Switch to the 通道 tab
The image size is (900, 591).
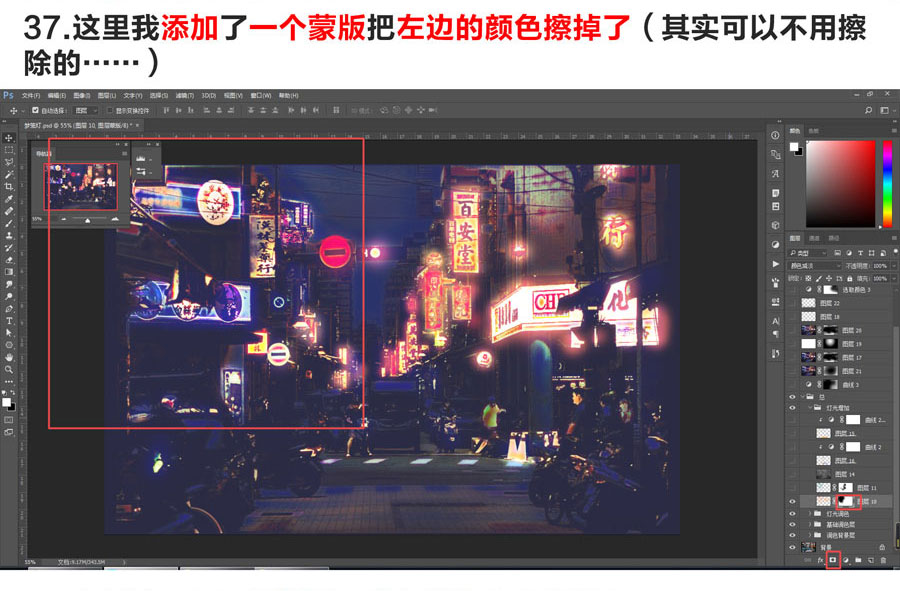coord(816,238)
